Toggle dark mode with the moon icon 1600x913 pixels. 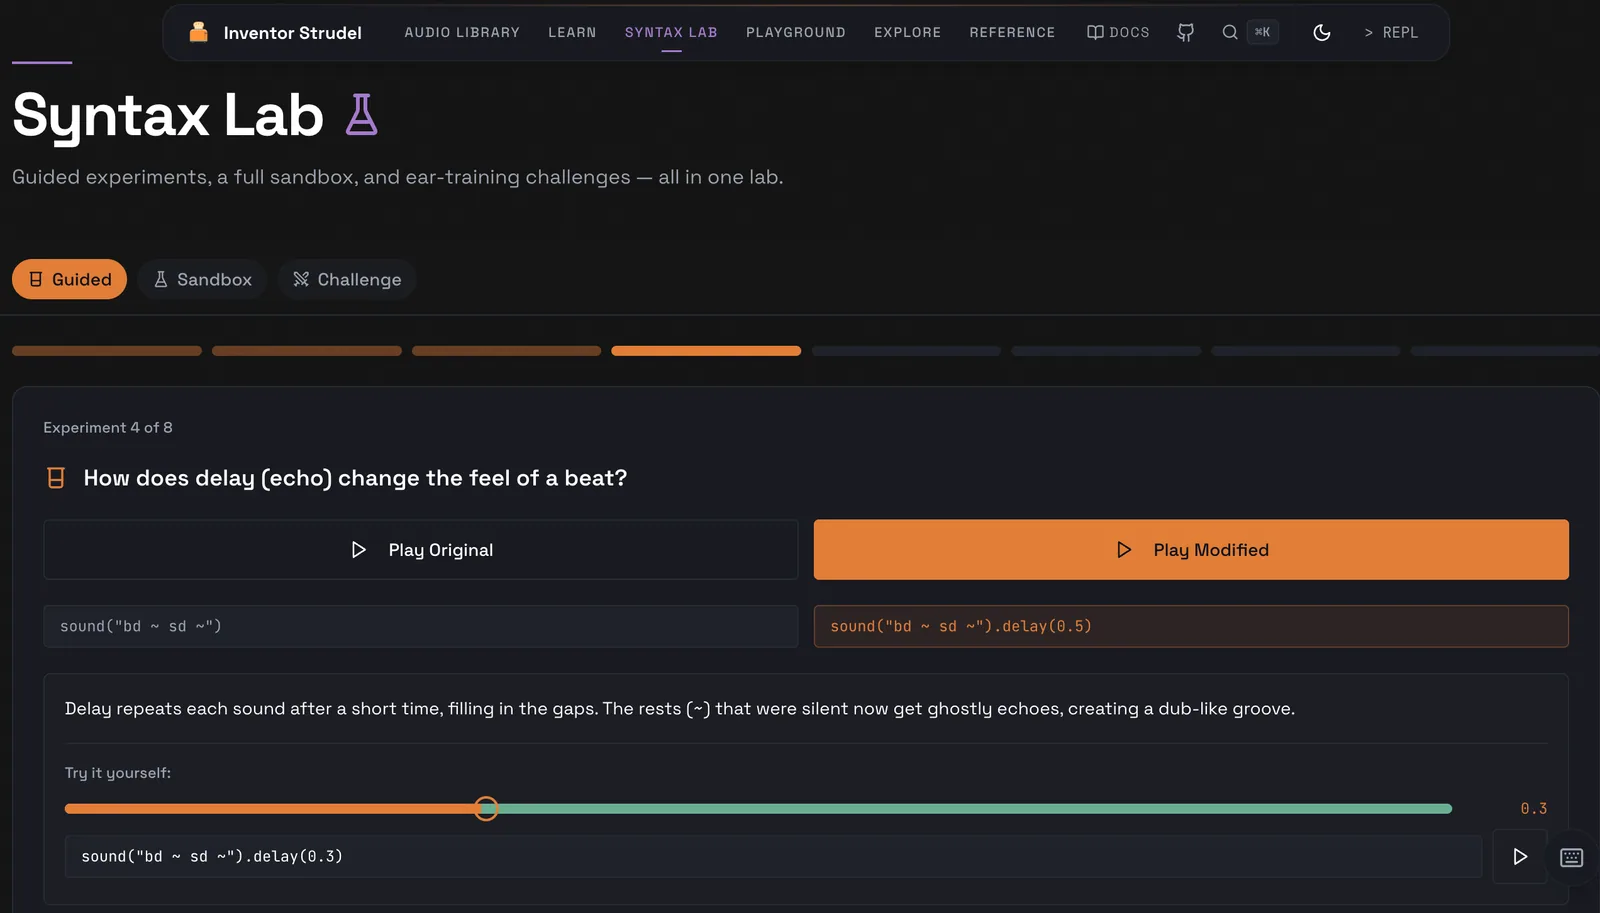pyautogui.click(x=1322, y=32)
